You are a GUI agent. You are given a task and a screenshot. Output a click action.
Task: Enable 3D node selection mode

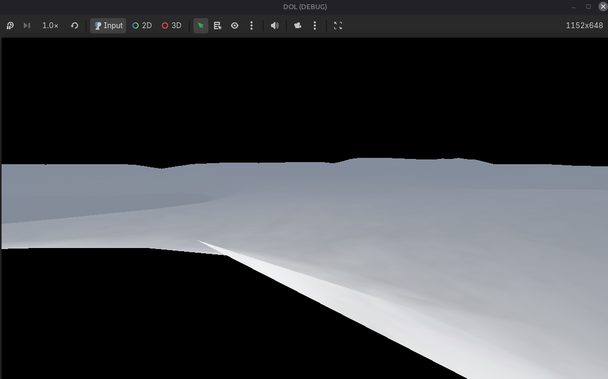171,26
